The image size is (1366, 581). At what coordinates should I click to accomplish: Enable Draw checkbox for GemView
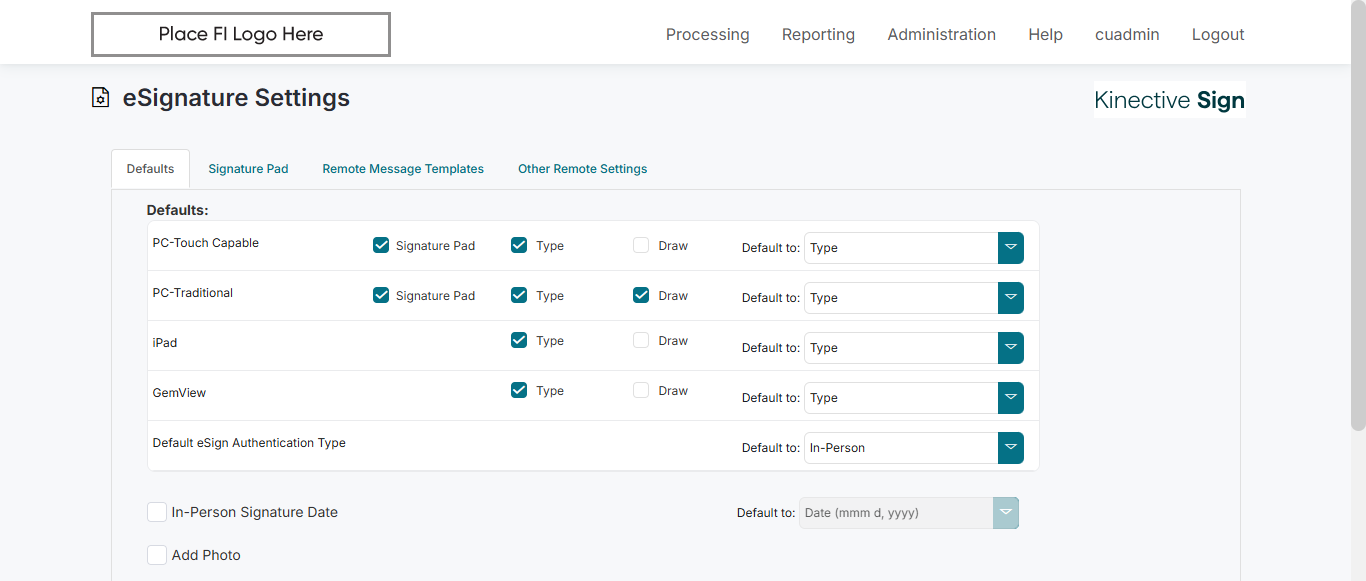pyautogui.click(x=641, y=390)
